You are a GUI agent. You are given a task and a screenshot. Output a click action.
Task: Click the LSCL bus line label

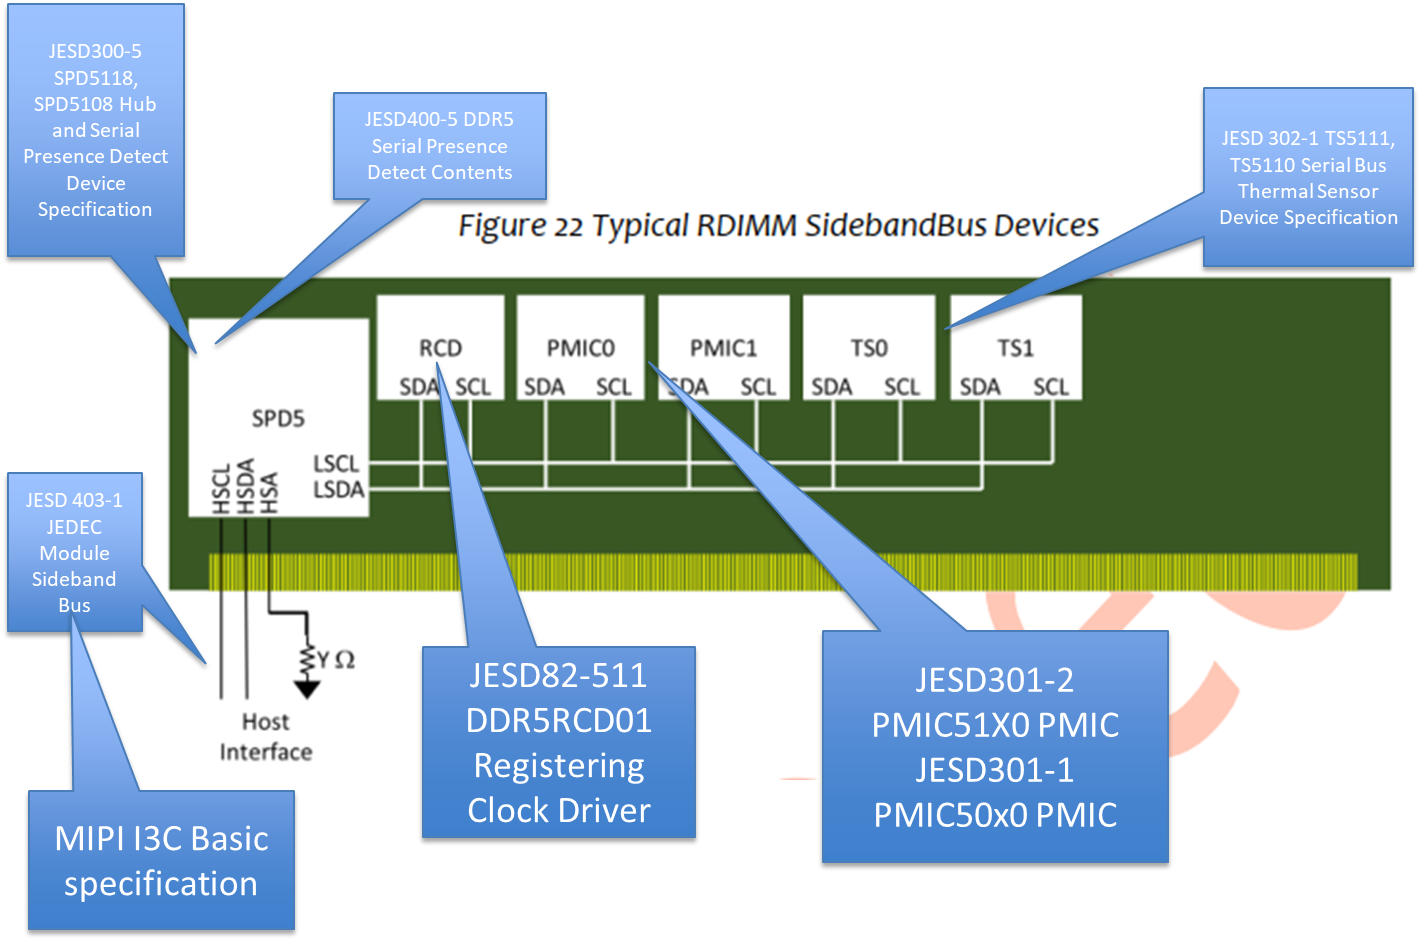click(x=335, y=464)
